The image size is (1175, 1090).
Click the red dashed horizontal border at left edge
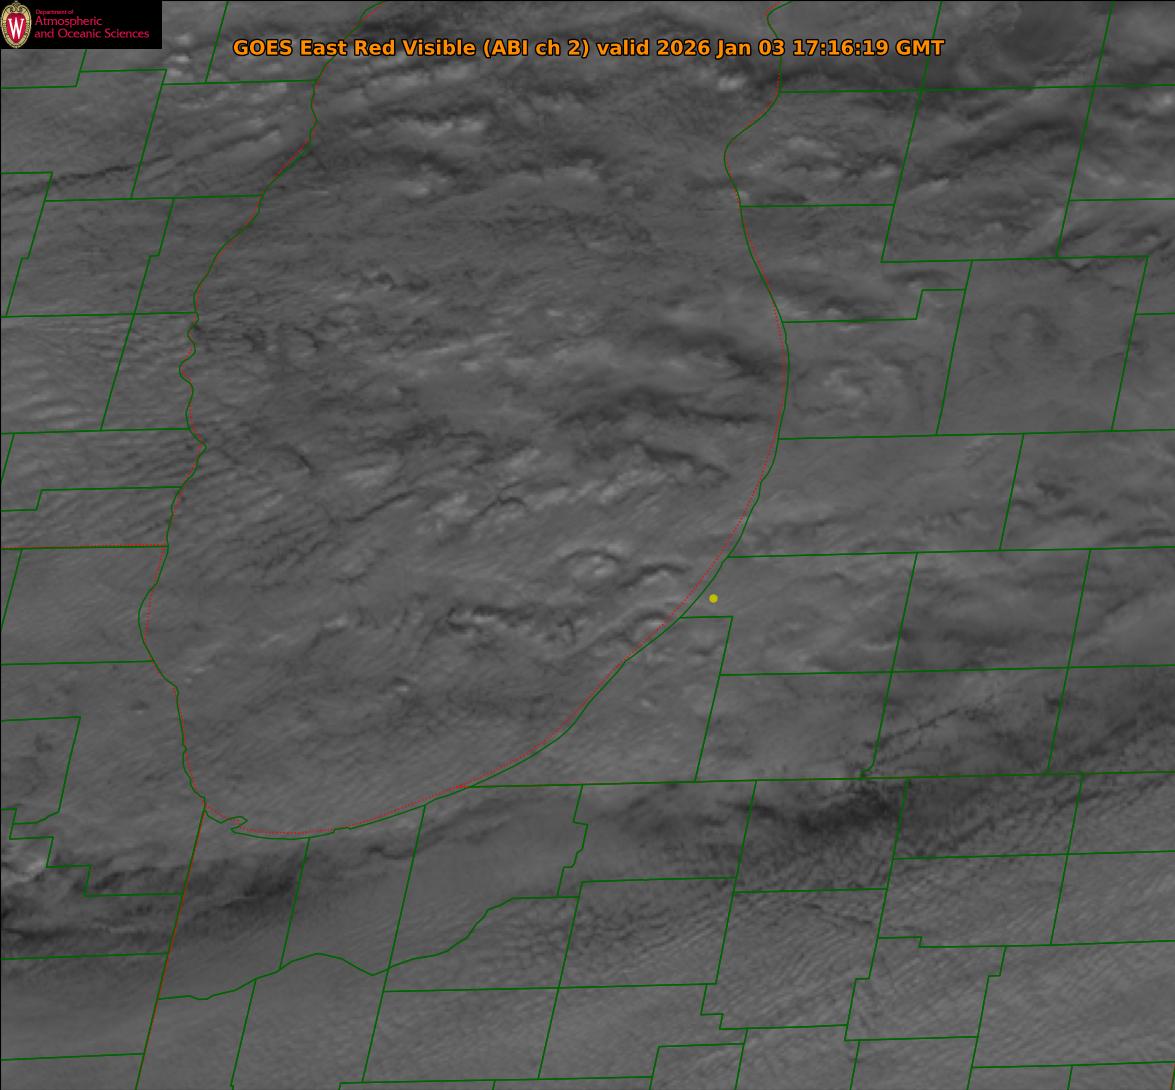click(80, 546)
